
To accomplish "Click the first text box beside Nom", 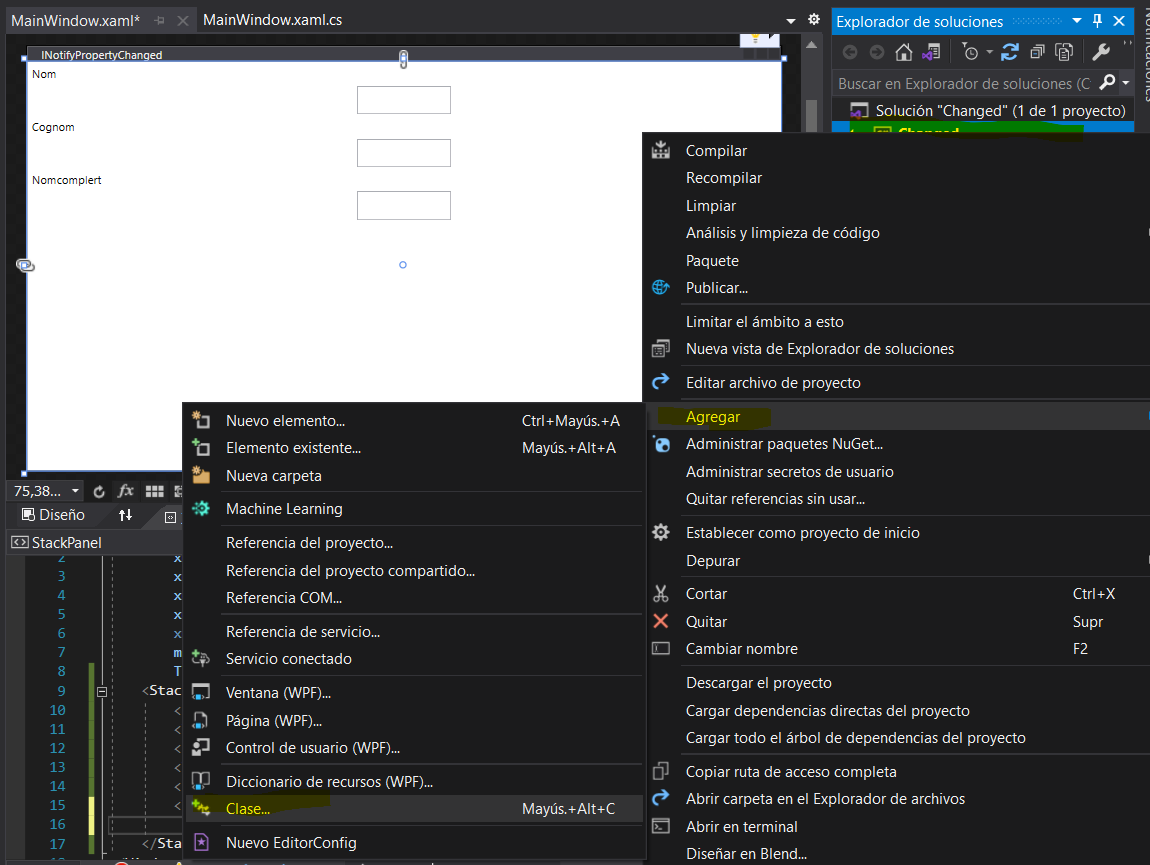I will [x=403, y=100].
